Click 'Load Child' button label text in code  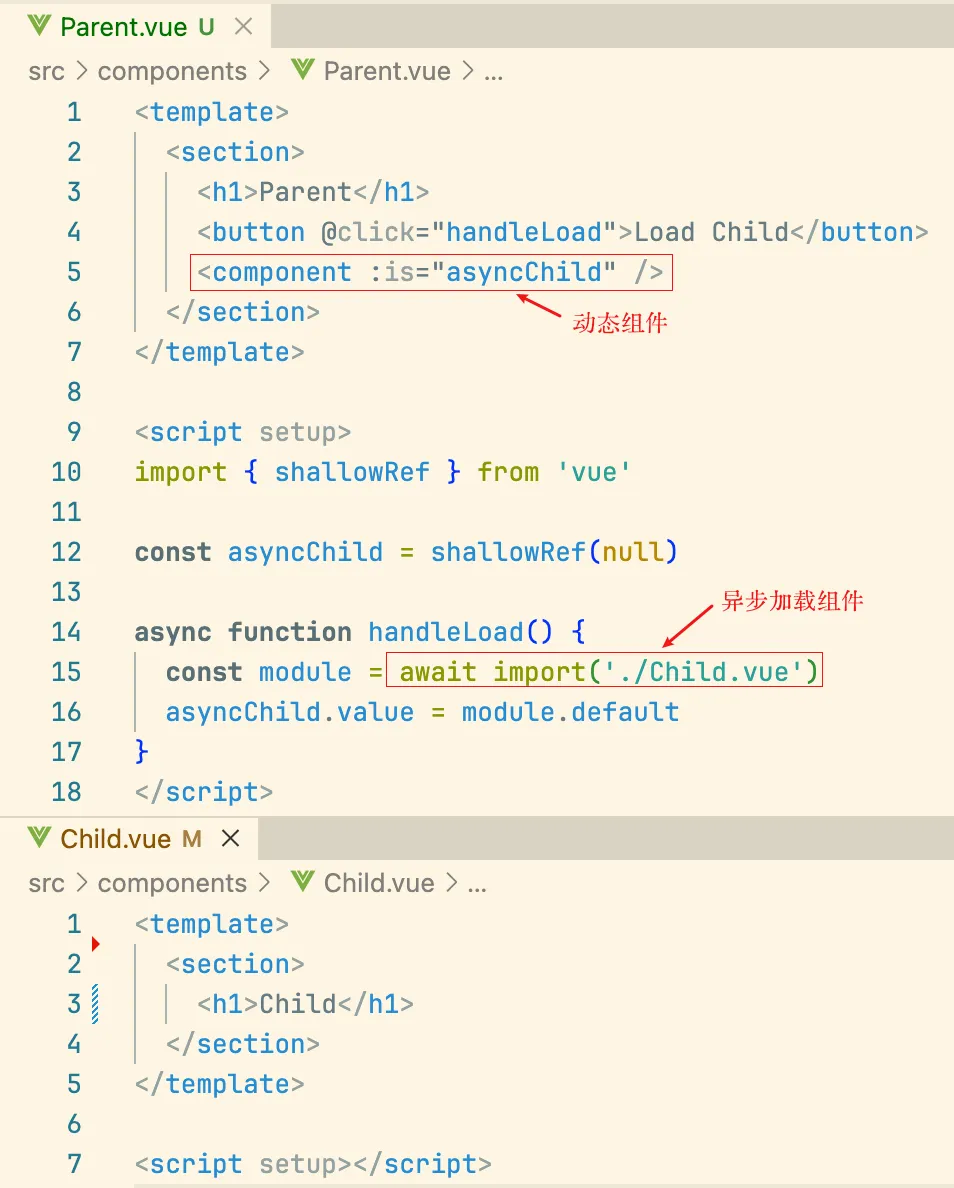coord(712,232)
